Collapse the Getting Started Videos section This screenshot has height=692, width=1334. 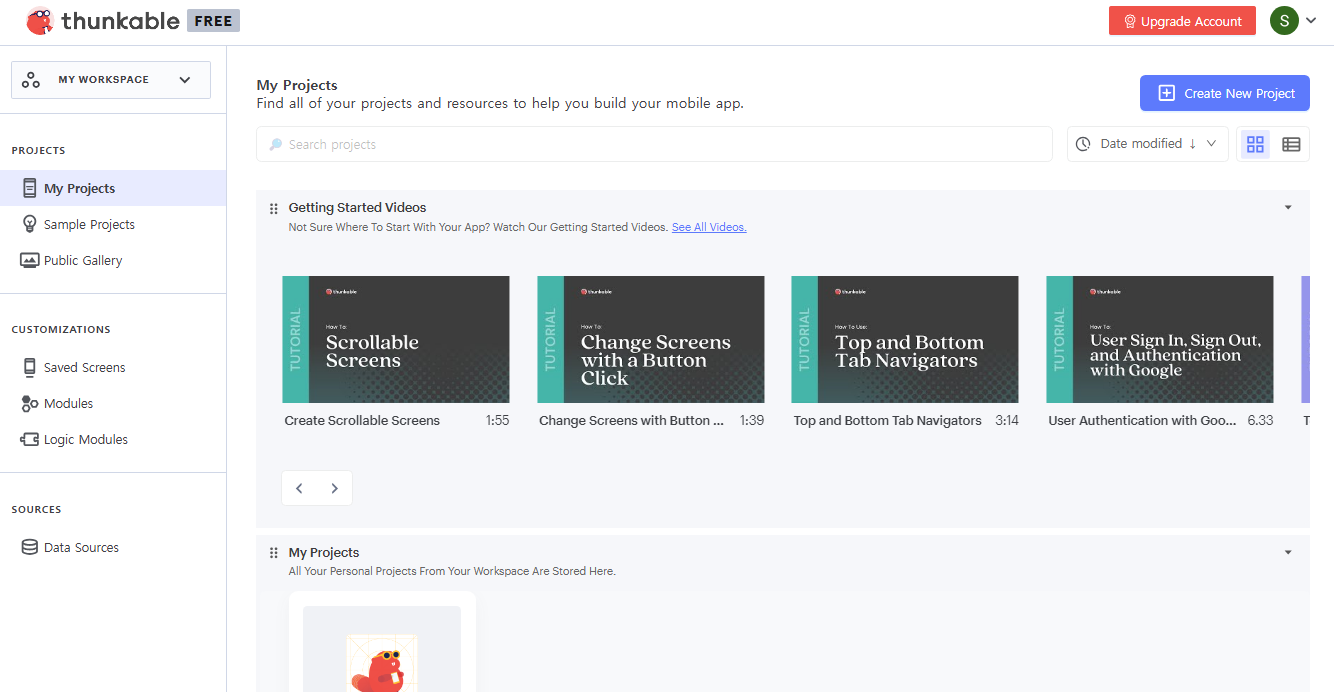tap(1288, 208)
